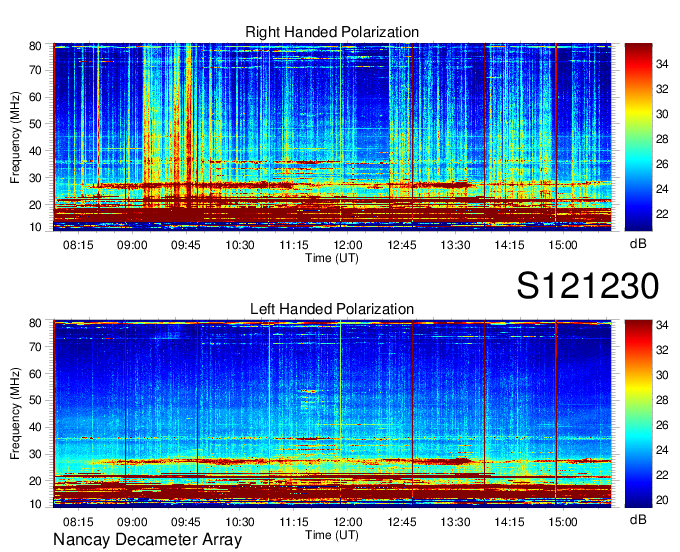Click the 09:45 tick under the left-handed plot

(x=186, y=522)
